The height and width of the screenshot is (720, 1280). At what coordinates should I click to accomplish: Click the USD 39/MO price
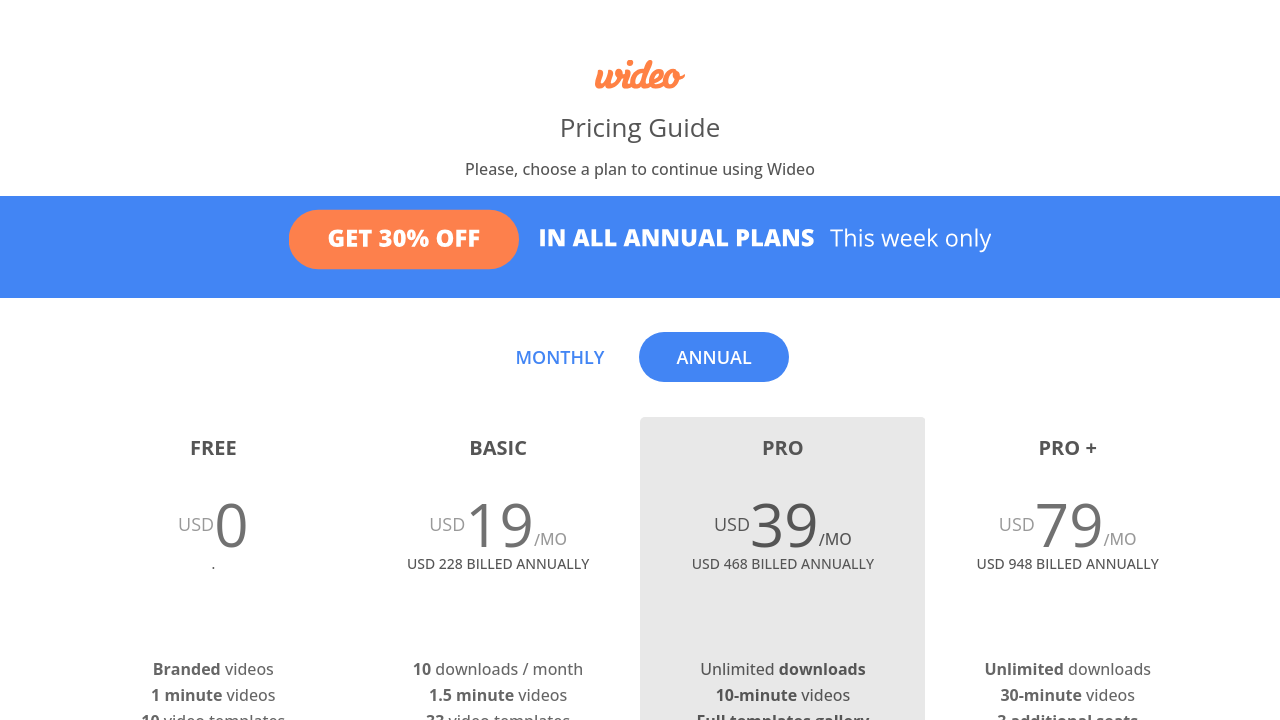click(x=783, y=526)
